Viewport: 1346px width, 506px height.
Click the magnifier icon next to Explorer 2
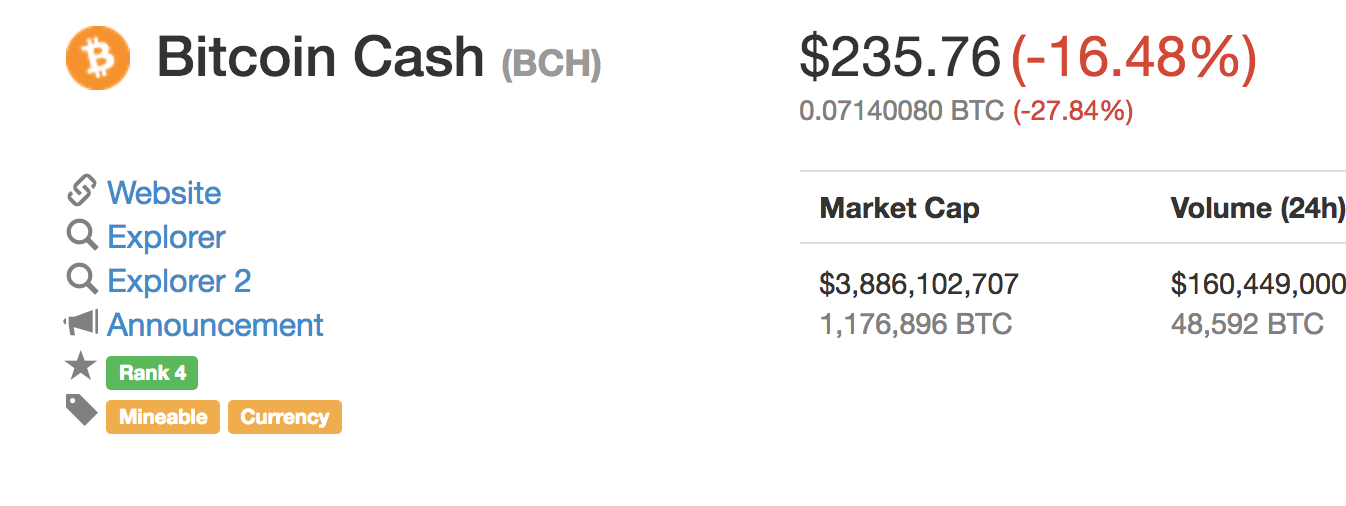click(x=82, y=279)
